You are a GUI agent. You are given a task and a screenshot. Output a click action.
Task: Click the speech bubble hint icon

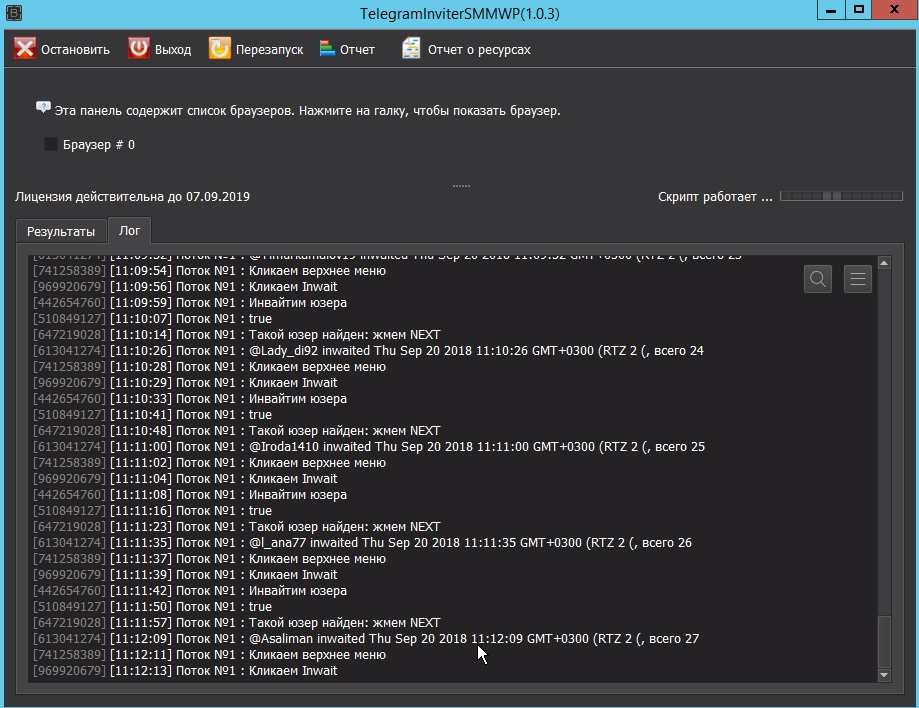point(43,108)
